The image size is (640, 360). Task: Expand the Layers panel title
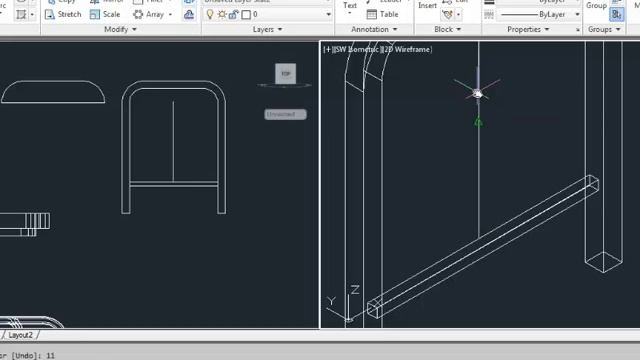coord(267,29)
